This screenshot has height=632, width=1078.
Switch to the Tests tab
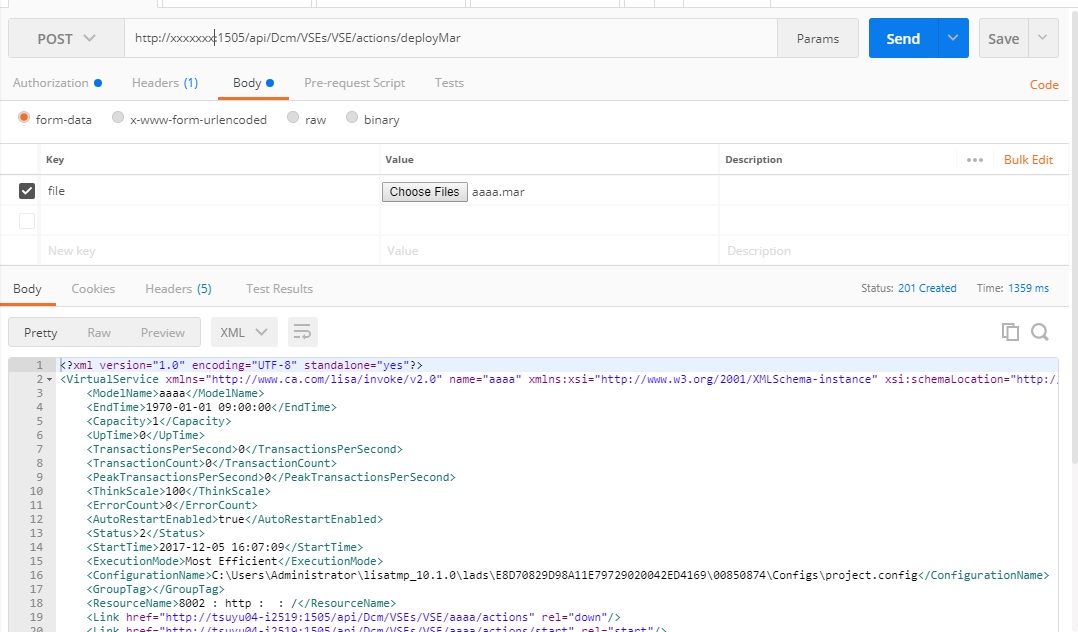[x=449, y=83]
